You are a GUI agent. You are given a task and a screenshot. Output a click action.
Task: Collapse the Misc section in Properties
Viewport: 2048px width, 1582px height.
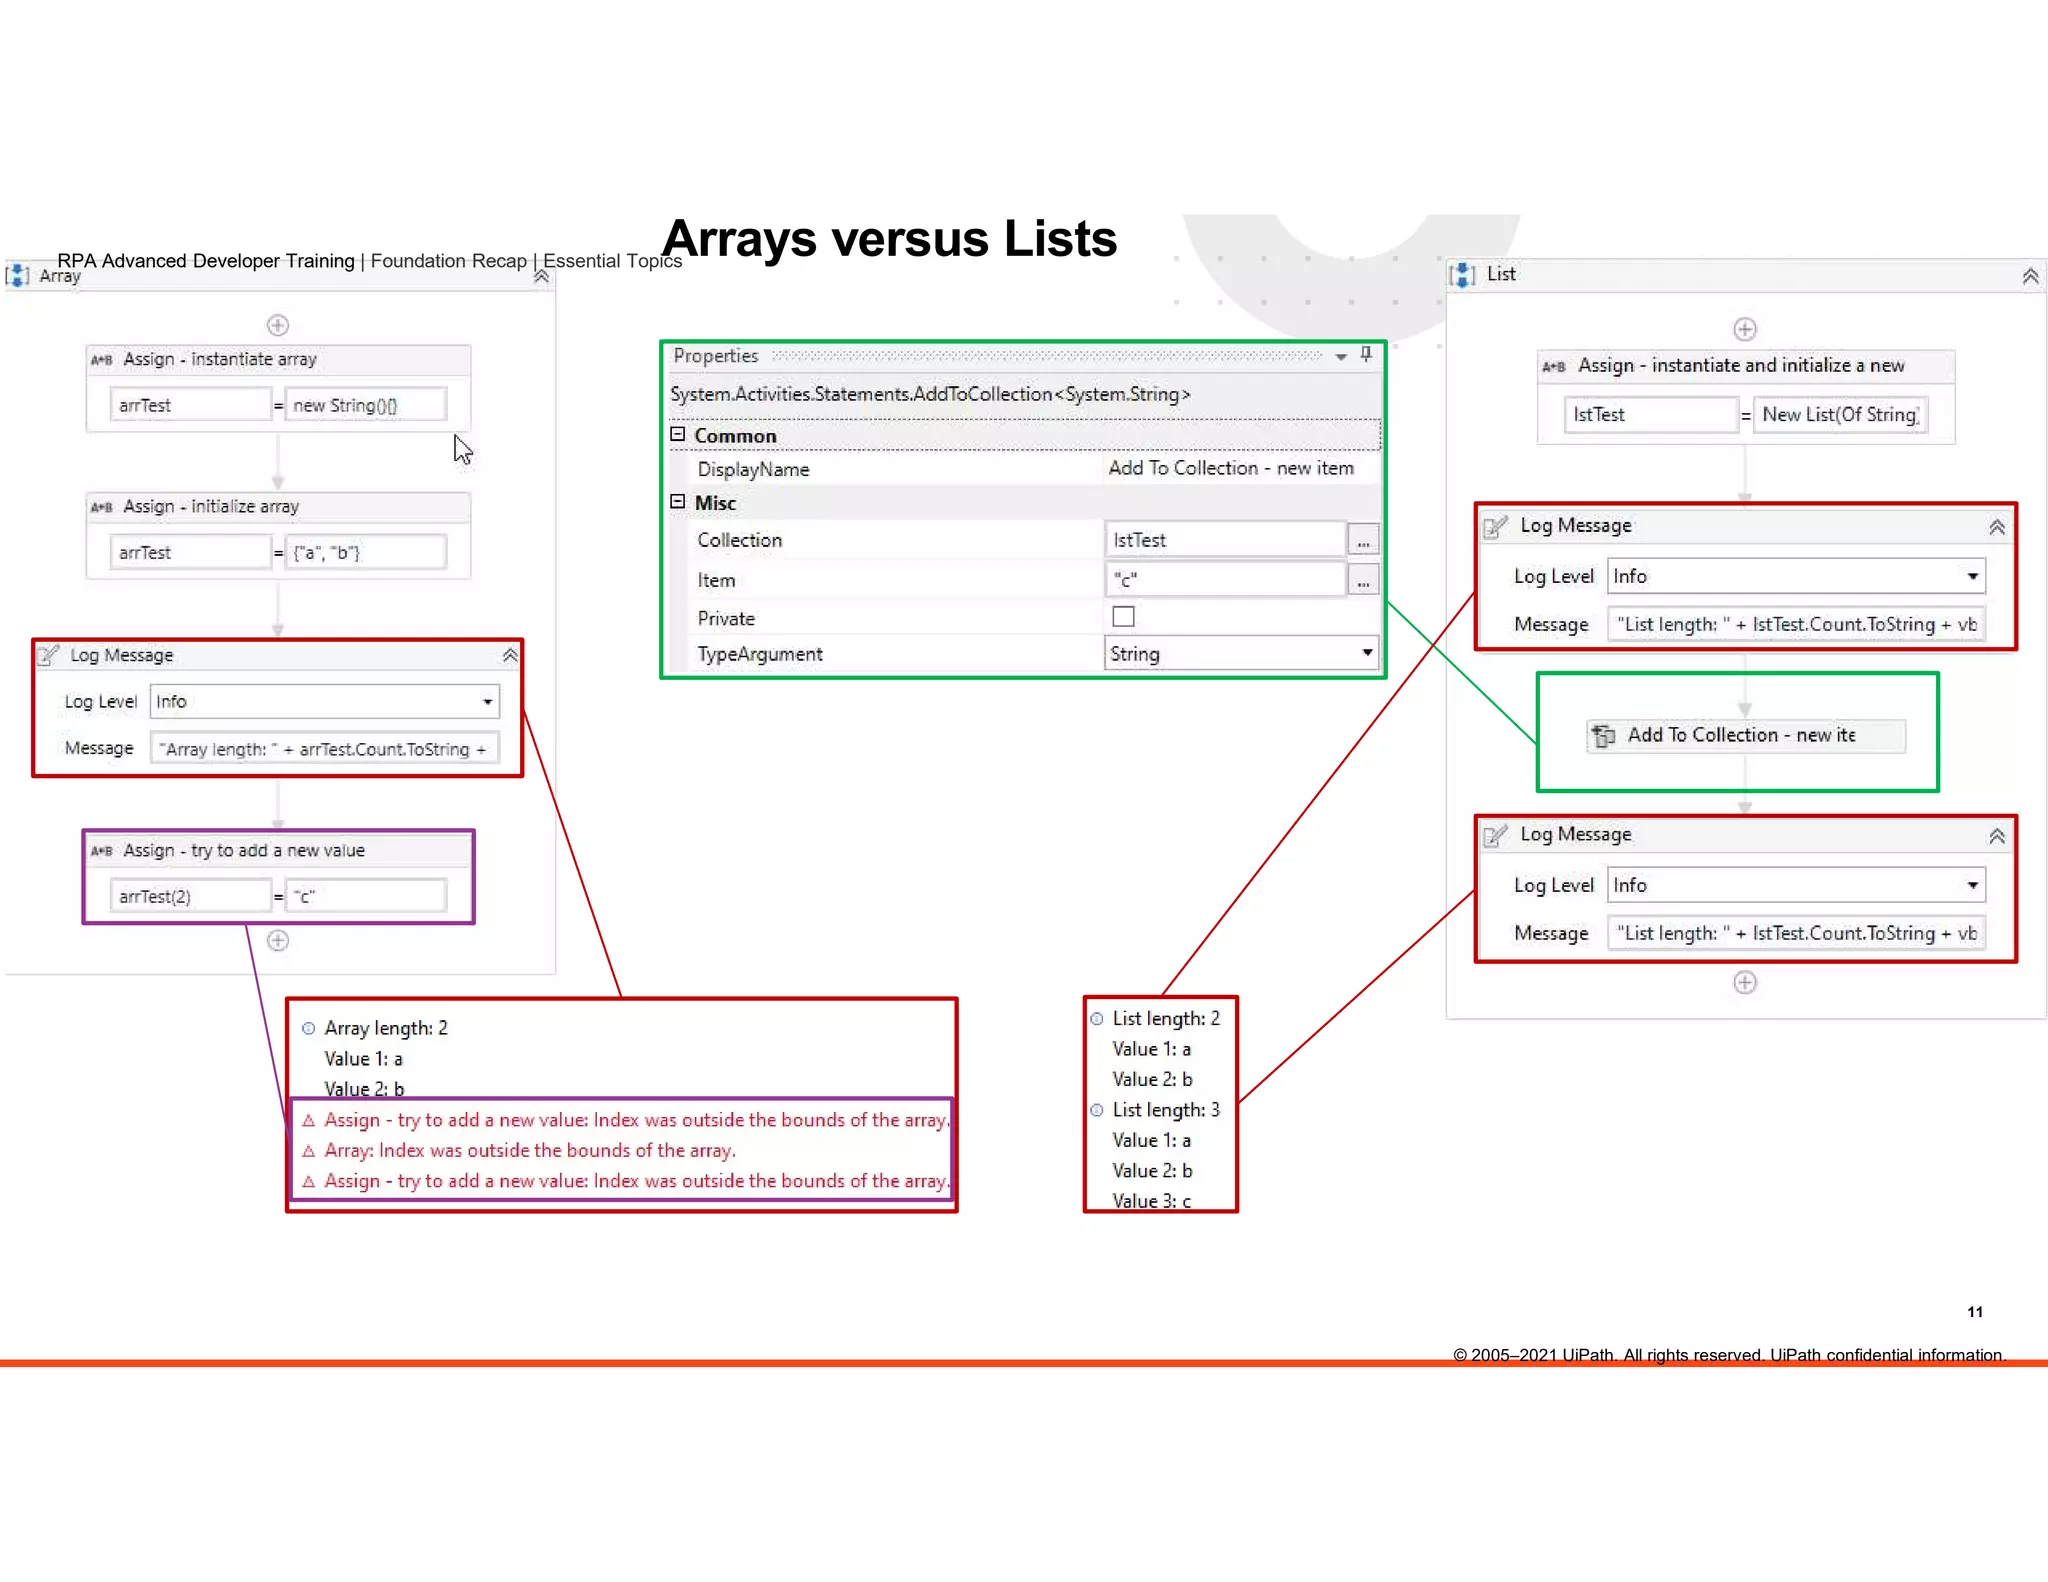coord(678,501)
